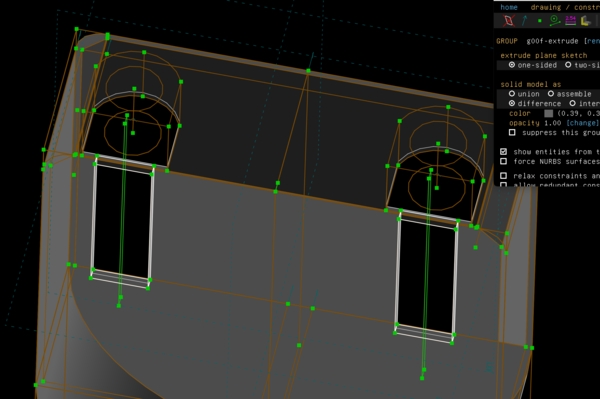Image resolution: width=600 pixels, height=399 pixels.
Task: Click the solid model as heading
Action: click(x=530, y=84)
